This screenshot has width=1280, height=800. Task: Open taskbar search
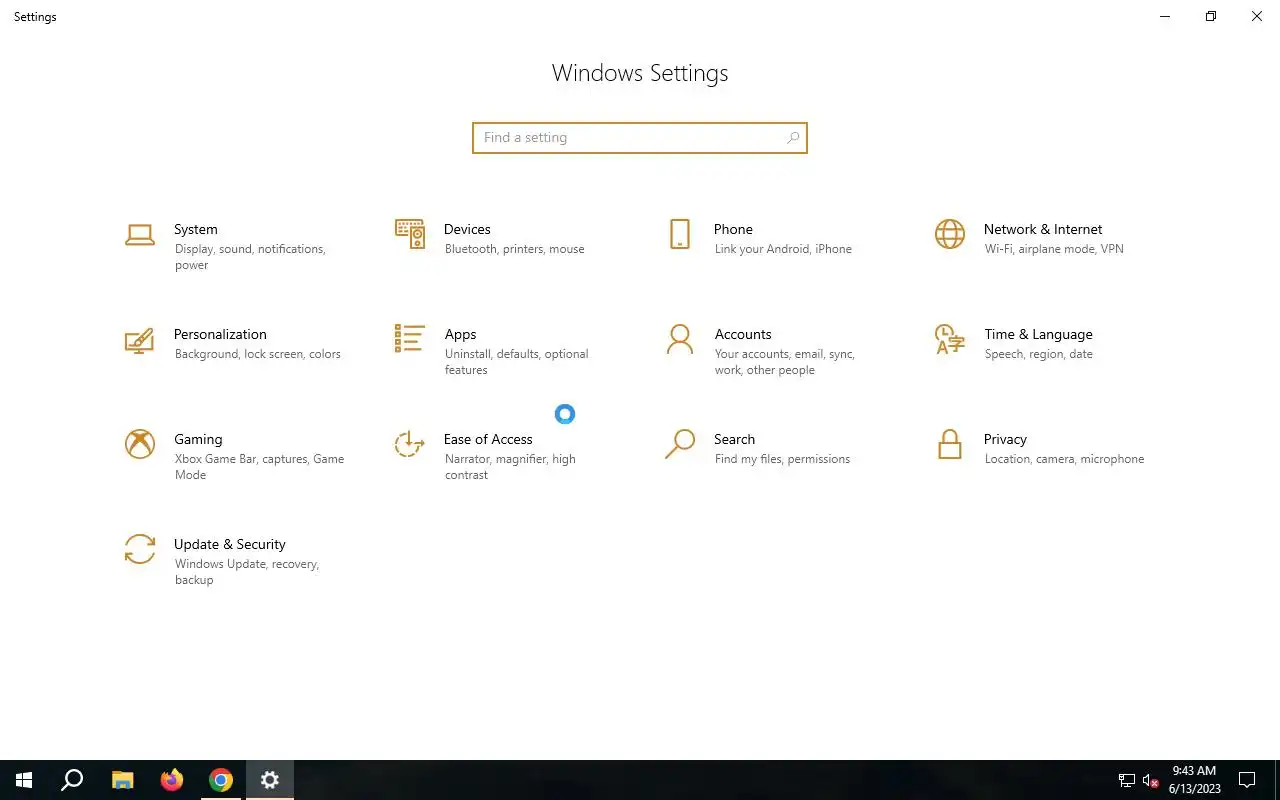point(72,780)
